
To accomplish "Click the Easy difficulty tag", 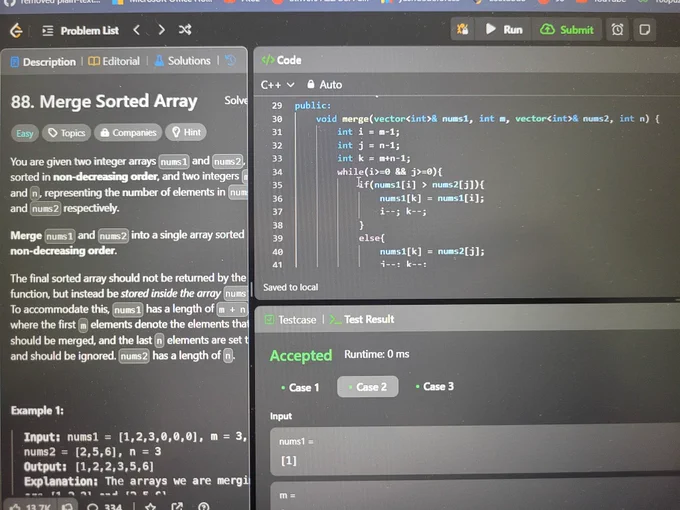I will (x=25, y=133).
